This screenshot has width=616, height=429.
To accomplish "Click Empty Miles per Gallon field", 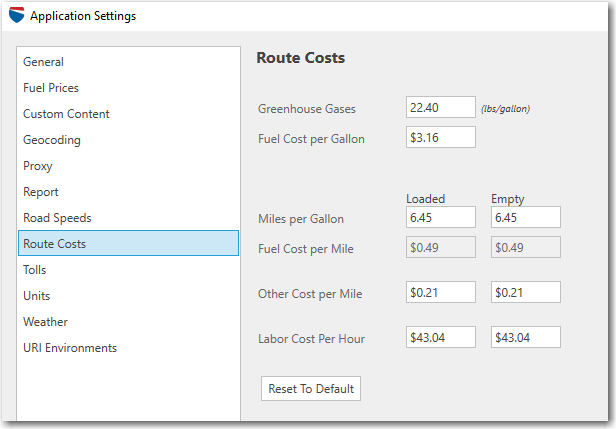I will click(526, 217).
